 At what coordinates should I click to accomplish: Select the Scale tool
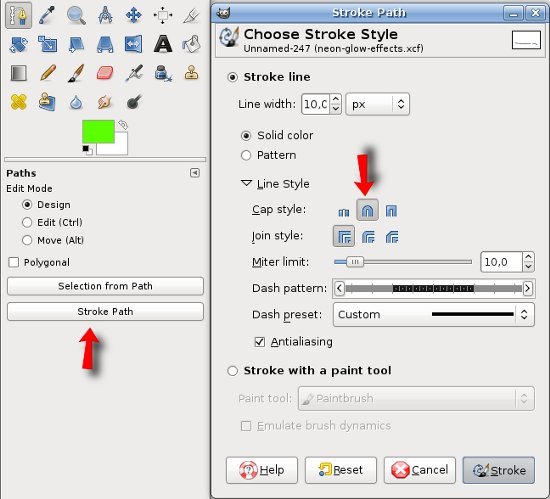(47, 44)
